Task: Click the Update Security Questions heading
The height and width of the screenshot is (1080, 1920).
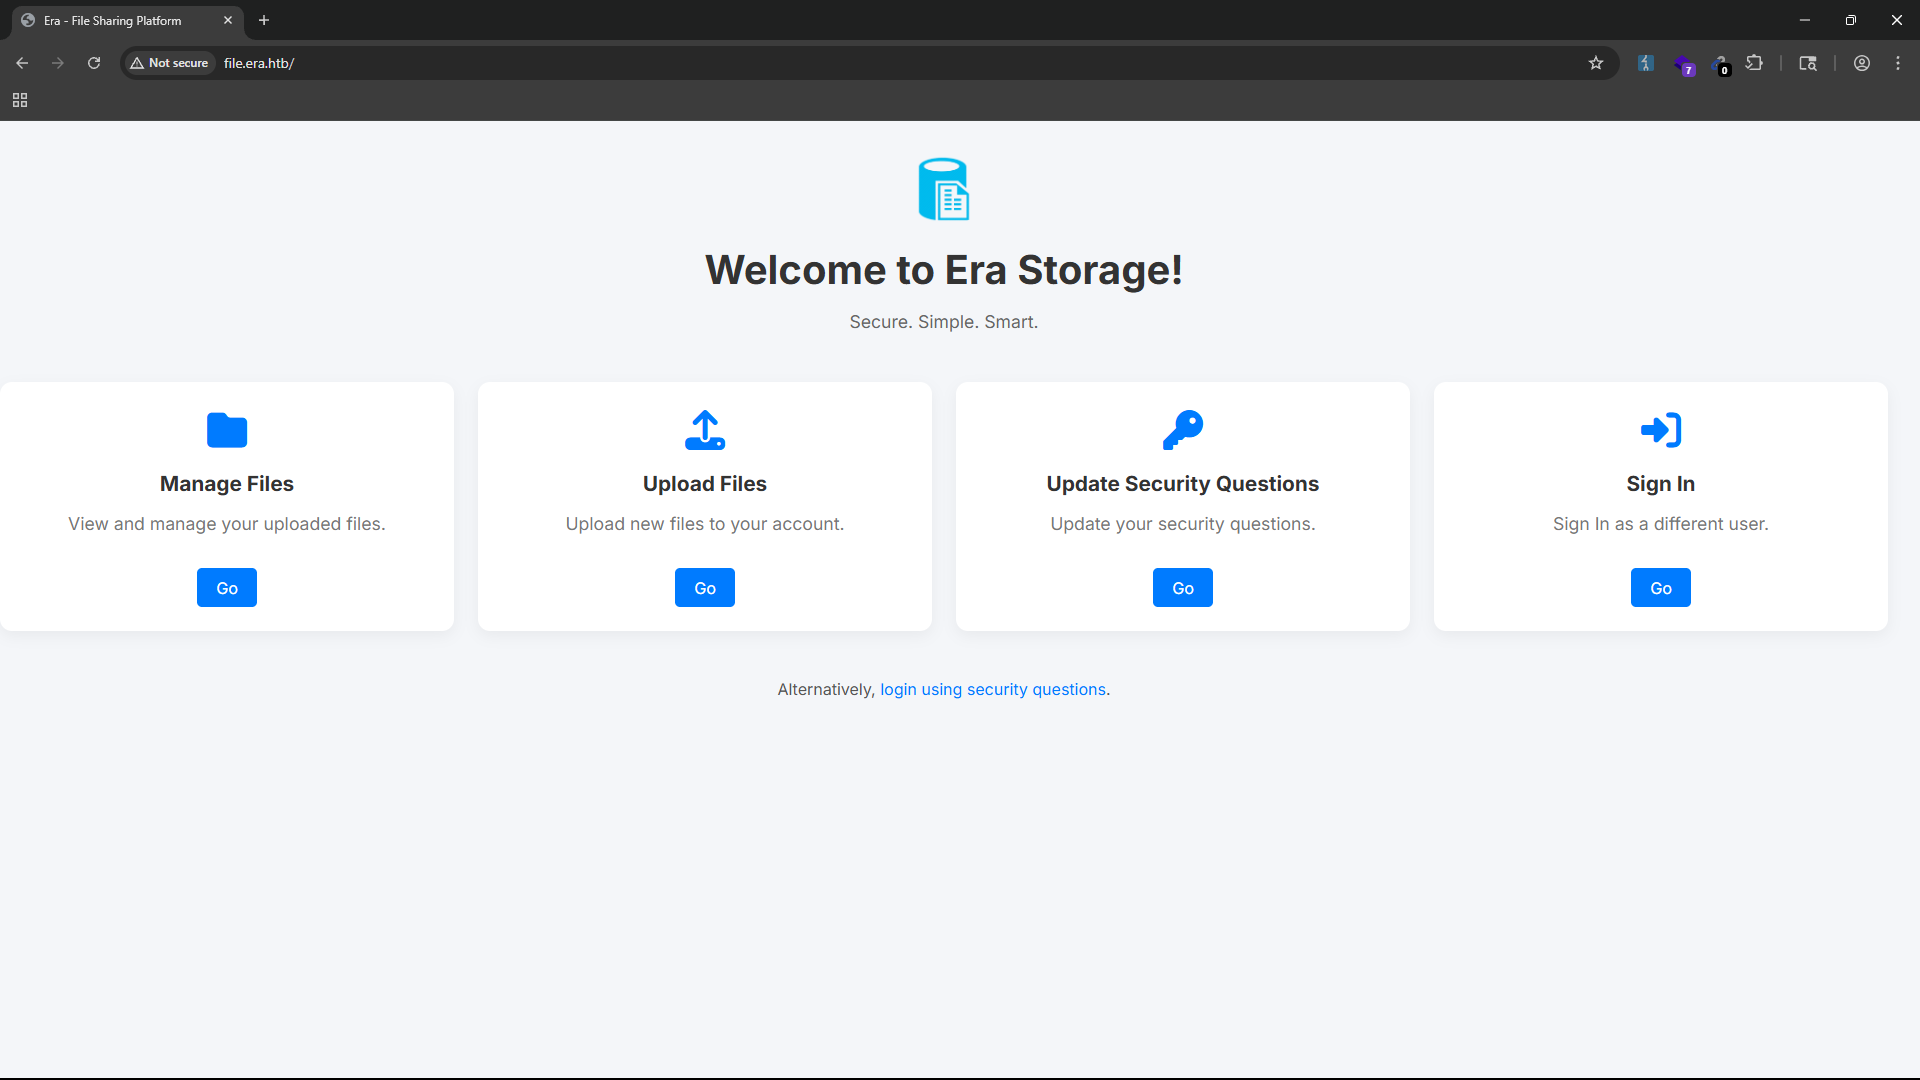Action: [1183, 484]
